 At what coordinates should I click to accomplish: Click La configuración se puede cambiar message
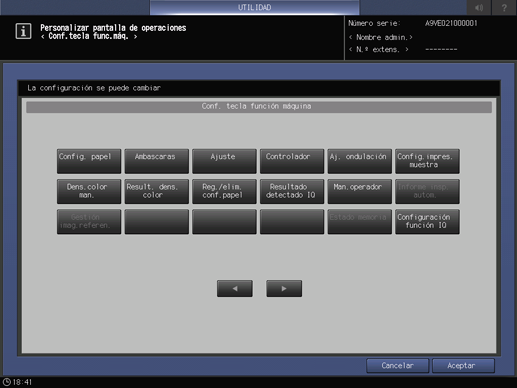point(94,88)
